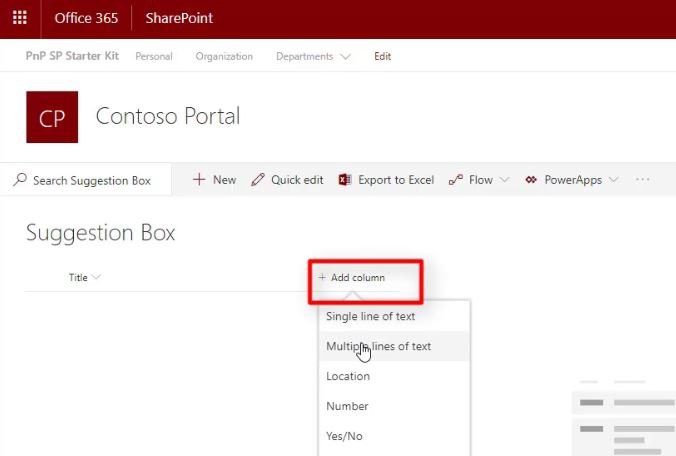
Task: Go to the Organization navigation link
Action: pyautogui.click(x=224, y=56)
